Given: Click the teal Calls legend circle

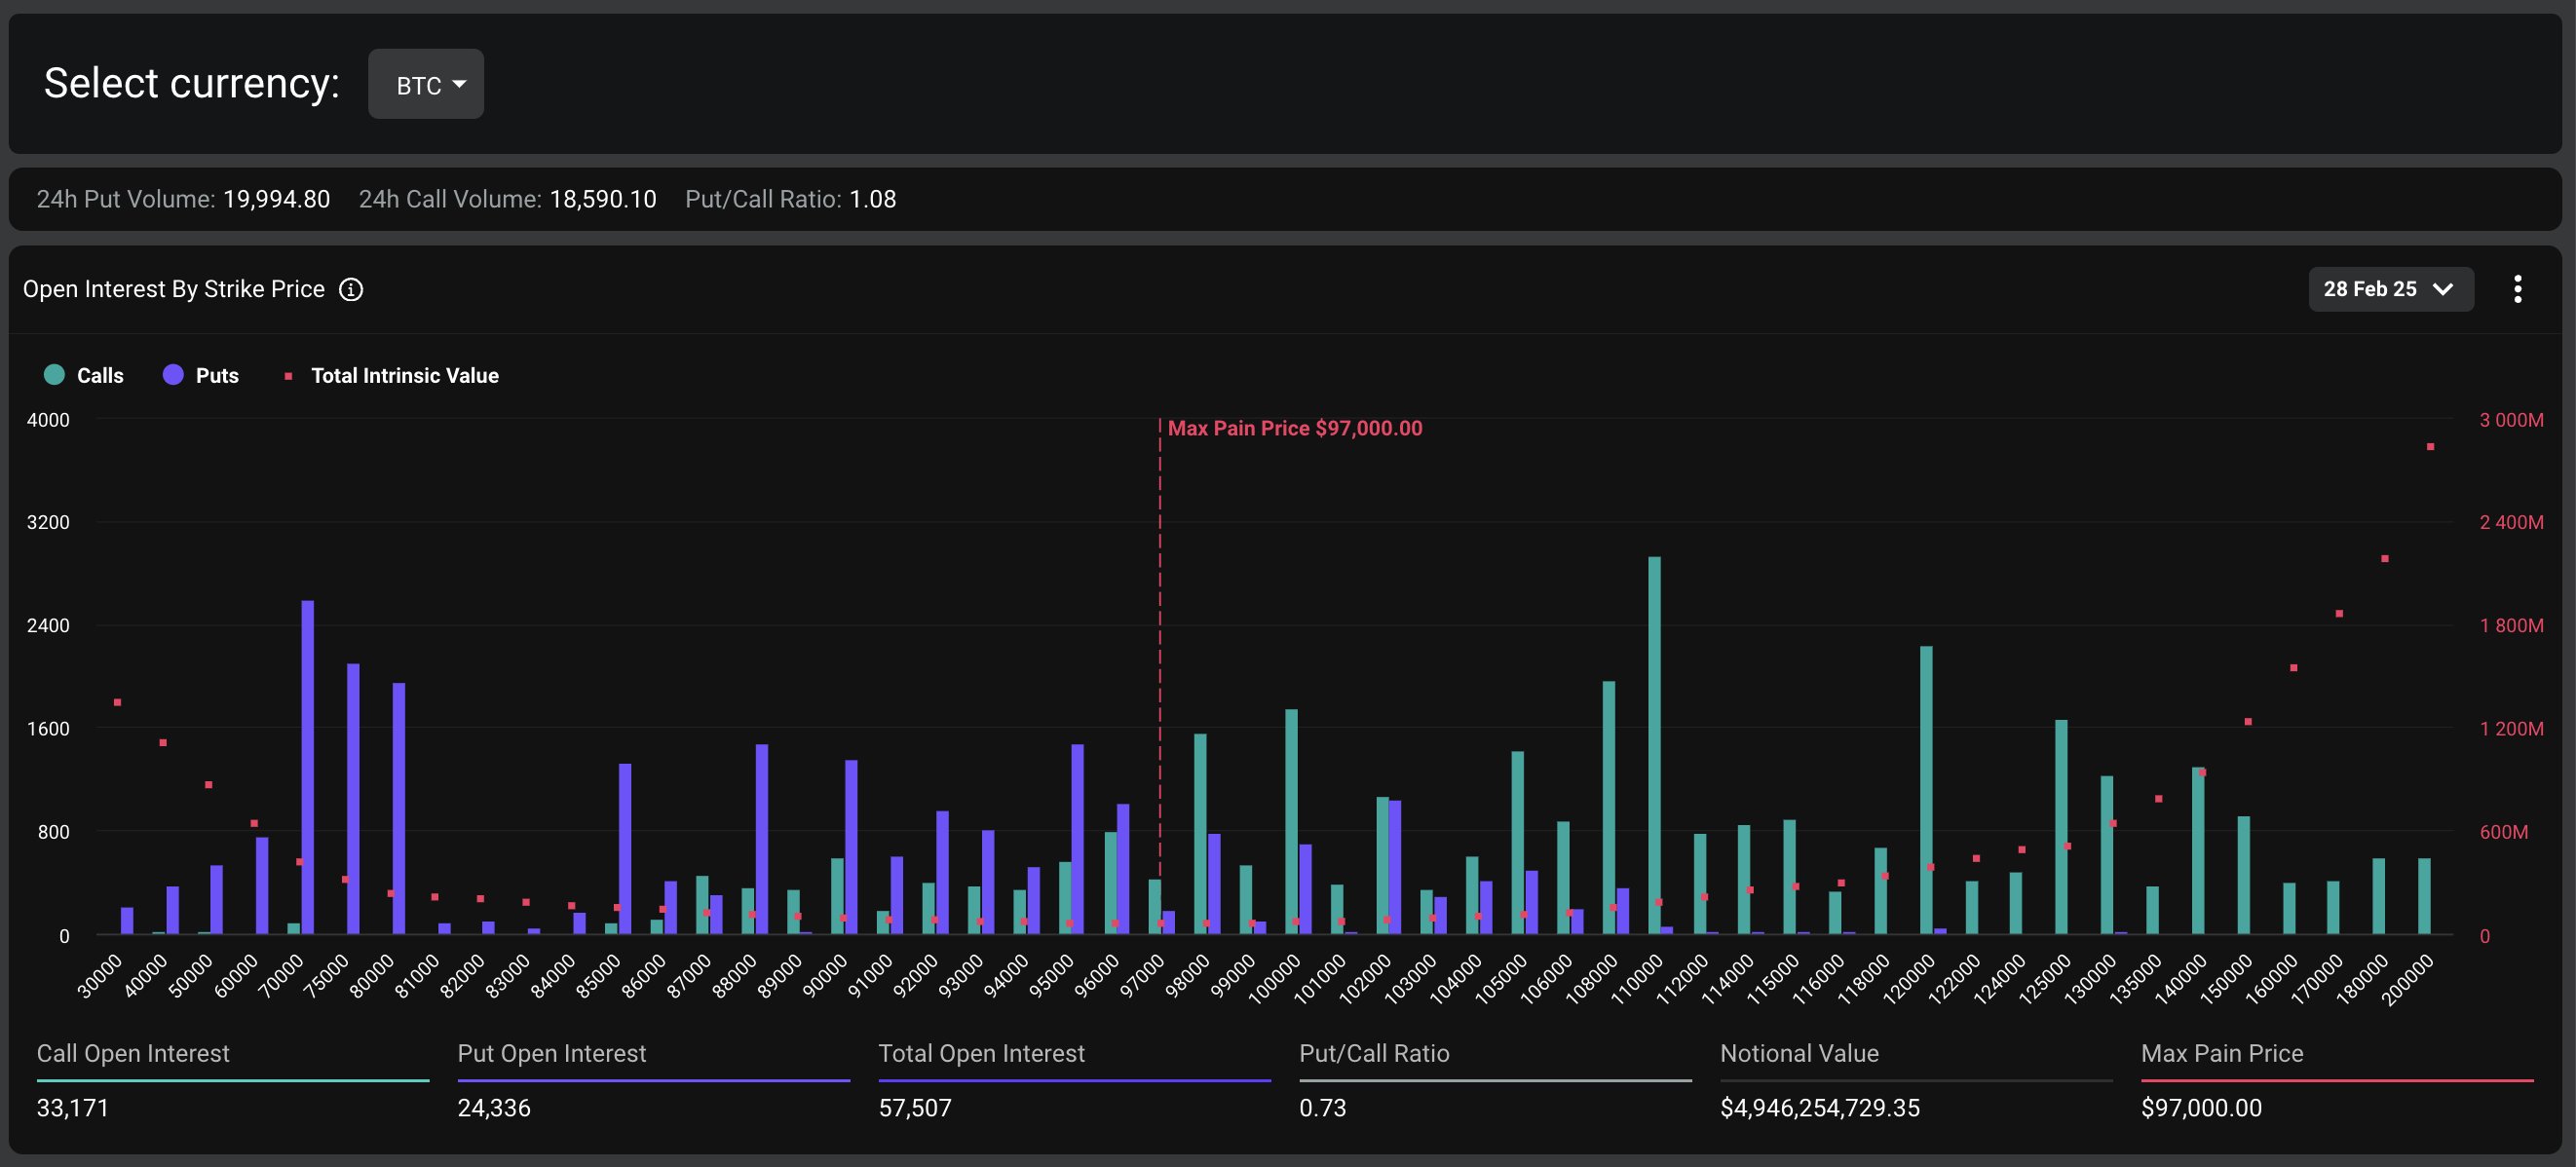Looking at the screenshot, I should (x=54, y=375).
